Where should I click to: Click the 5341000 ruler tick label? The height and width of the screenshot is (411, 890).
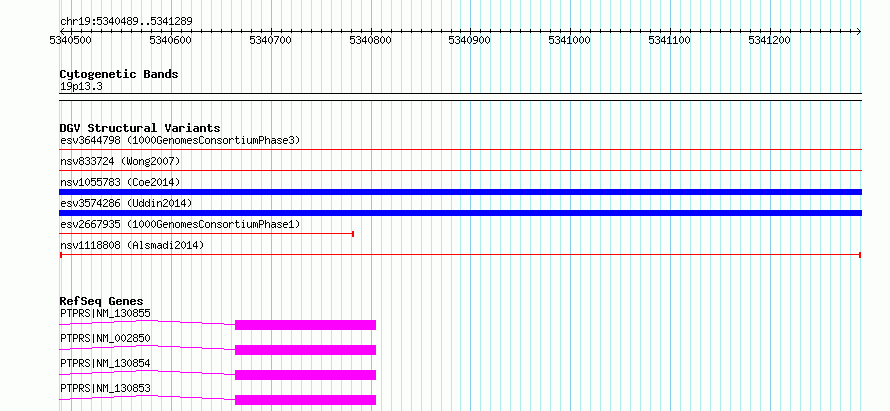click(569, 40)
